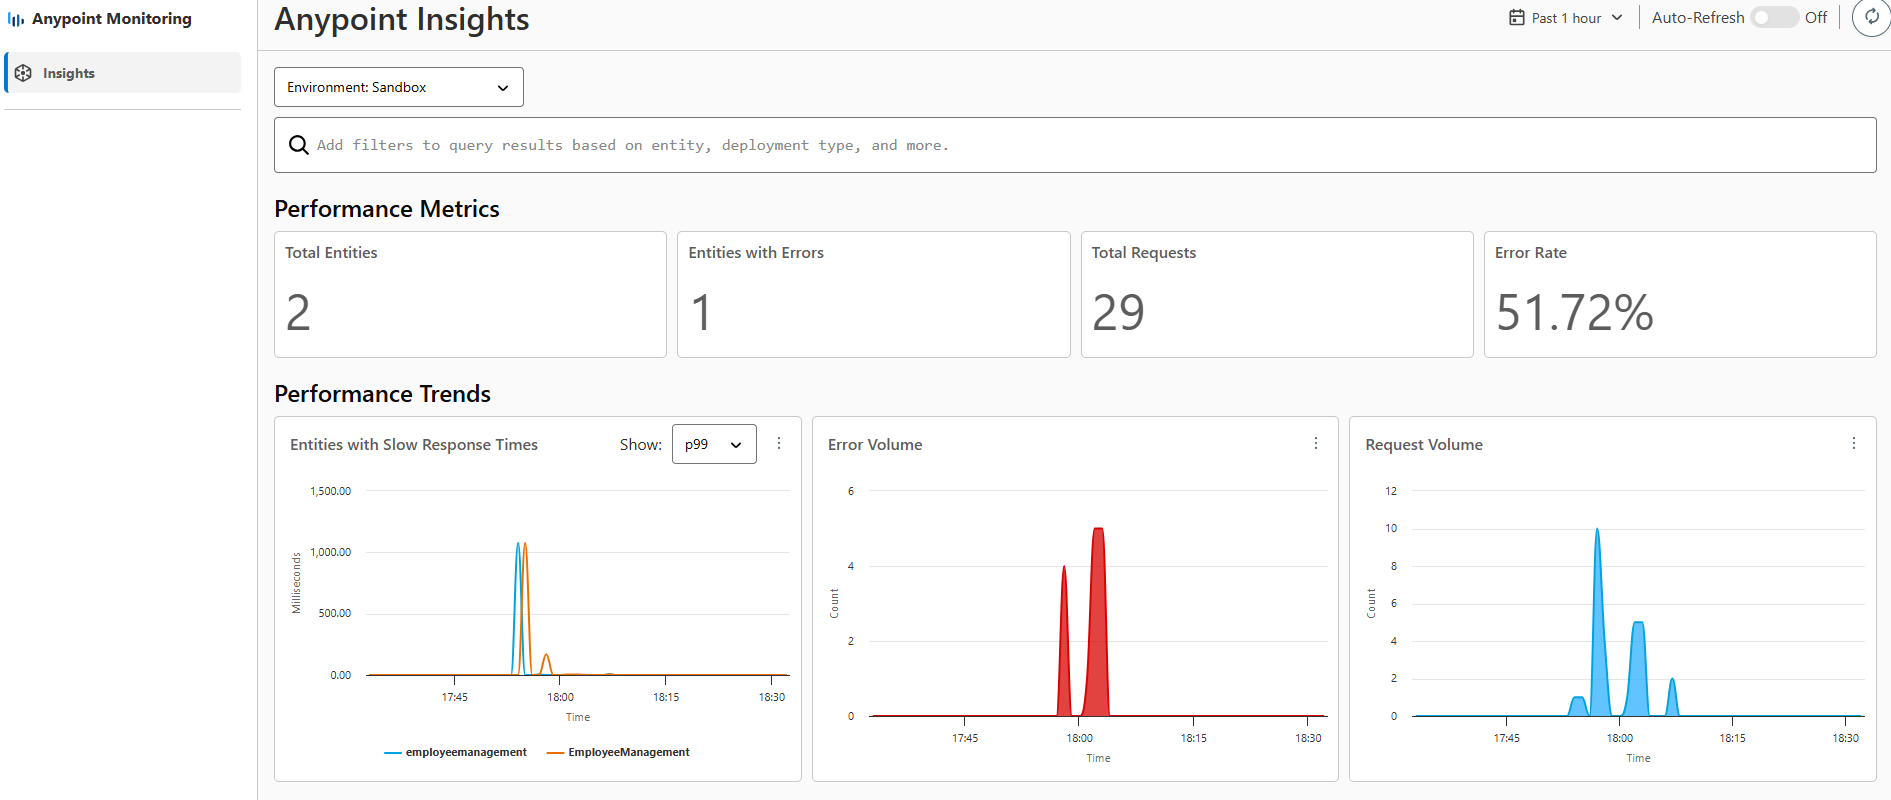Open Slow Response Times chart options menu
1891x800 pixels.
(779, 443)
